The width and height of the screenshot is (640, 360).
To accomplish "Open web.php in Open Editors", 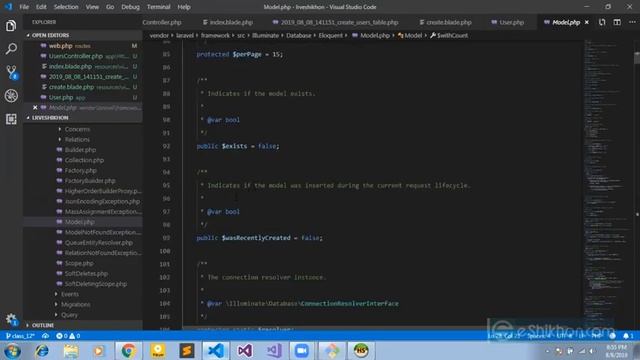I will point(83,46).
